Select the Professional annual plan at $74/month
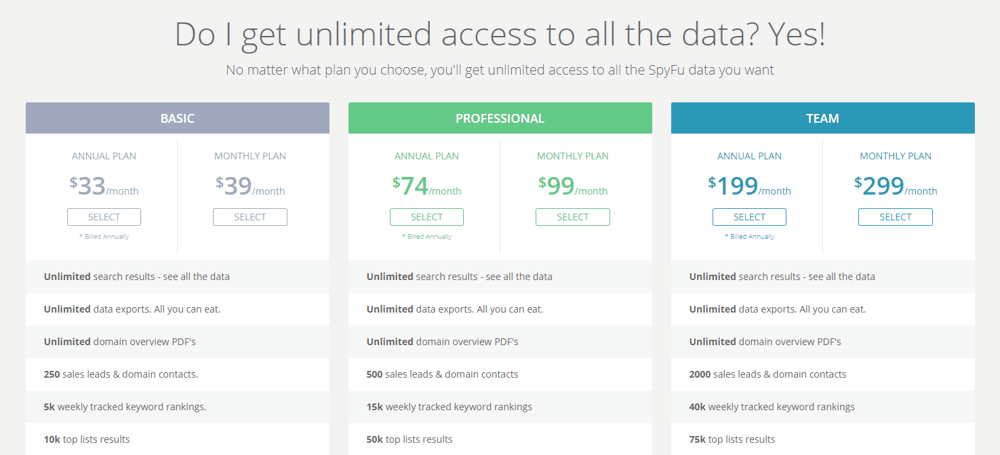Image resolution: width=1000 pixels, height=455 pixels. [427, 217]
